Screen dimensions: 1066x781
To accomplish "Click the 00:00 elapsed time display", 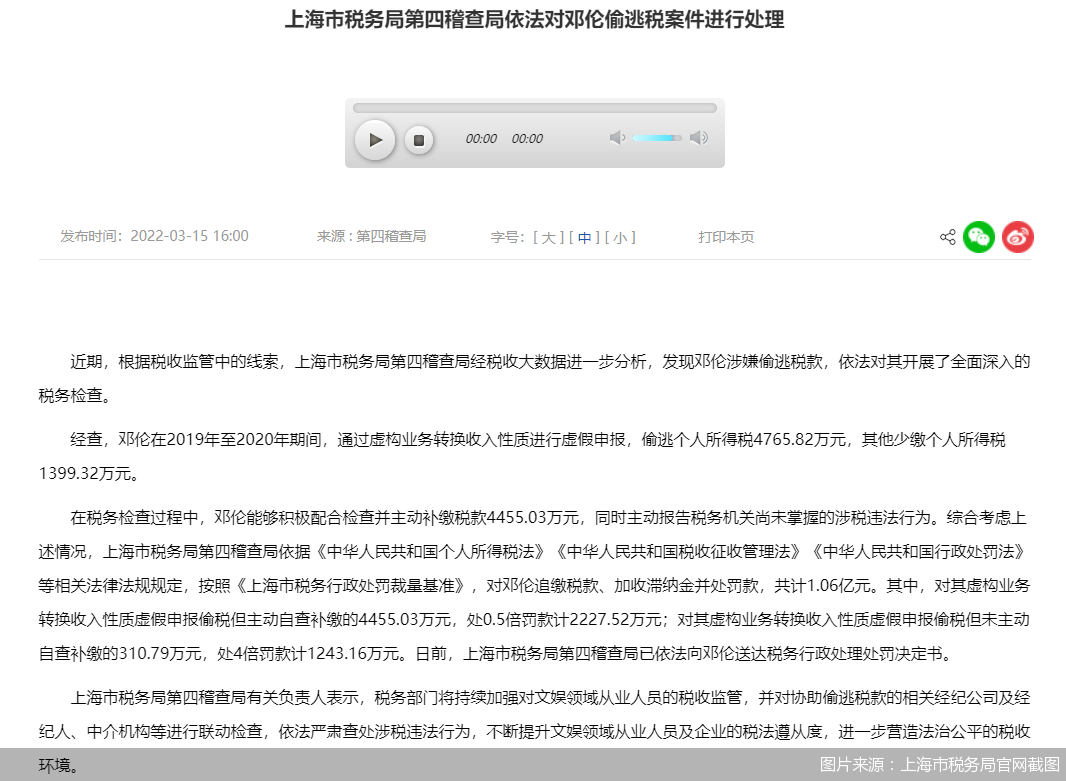I will [x=481, y=140].
